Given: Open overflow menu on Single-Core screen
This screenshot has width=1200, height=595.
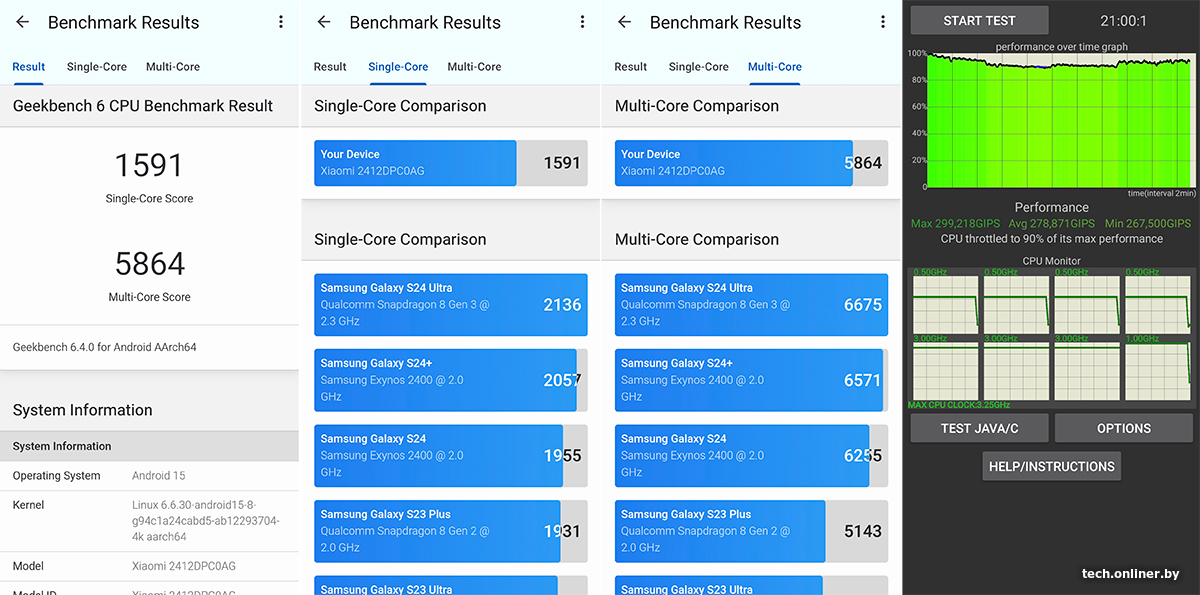Looking at the screenshot, I should click(583, 22).
